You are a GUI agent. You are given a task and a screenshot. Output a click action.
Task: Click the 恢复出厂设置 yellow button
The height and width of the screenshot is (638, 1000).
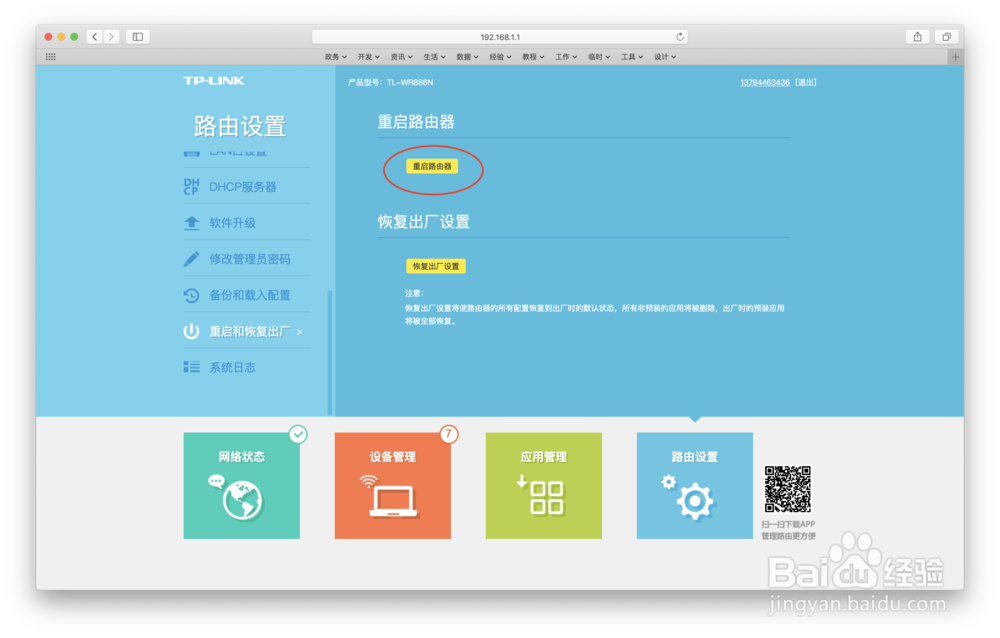[x=436, y=266]
